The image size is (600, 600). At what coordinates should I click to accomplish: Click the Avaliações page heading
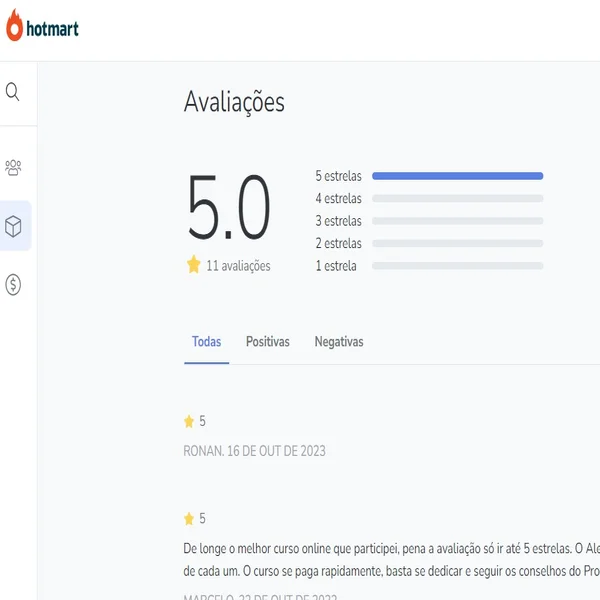tap(234, 103)
